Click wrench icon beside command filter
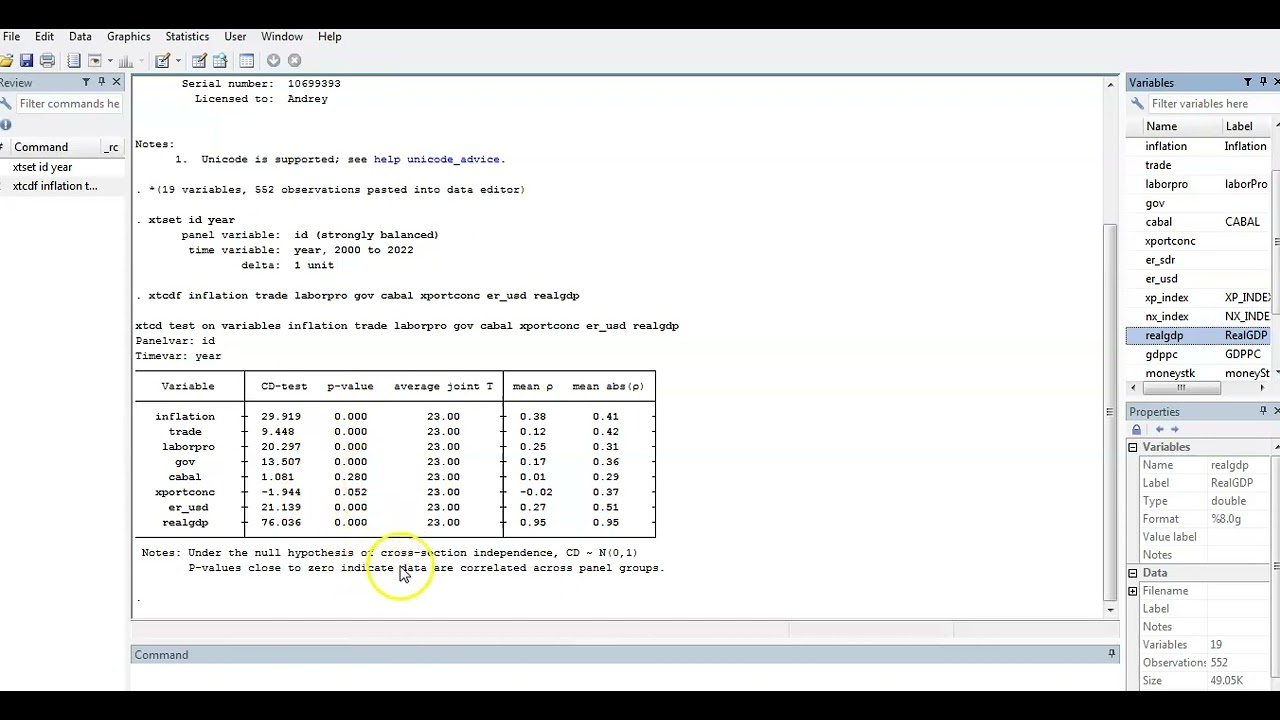The image size is (1280, 720). tap(5, 104)
